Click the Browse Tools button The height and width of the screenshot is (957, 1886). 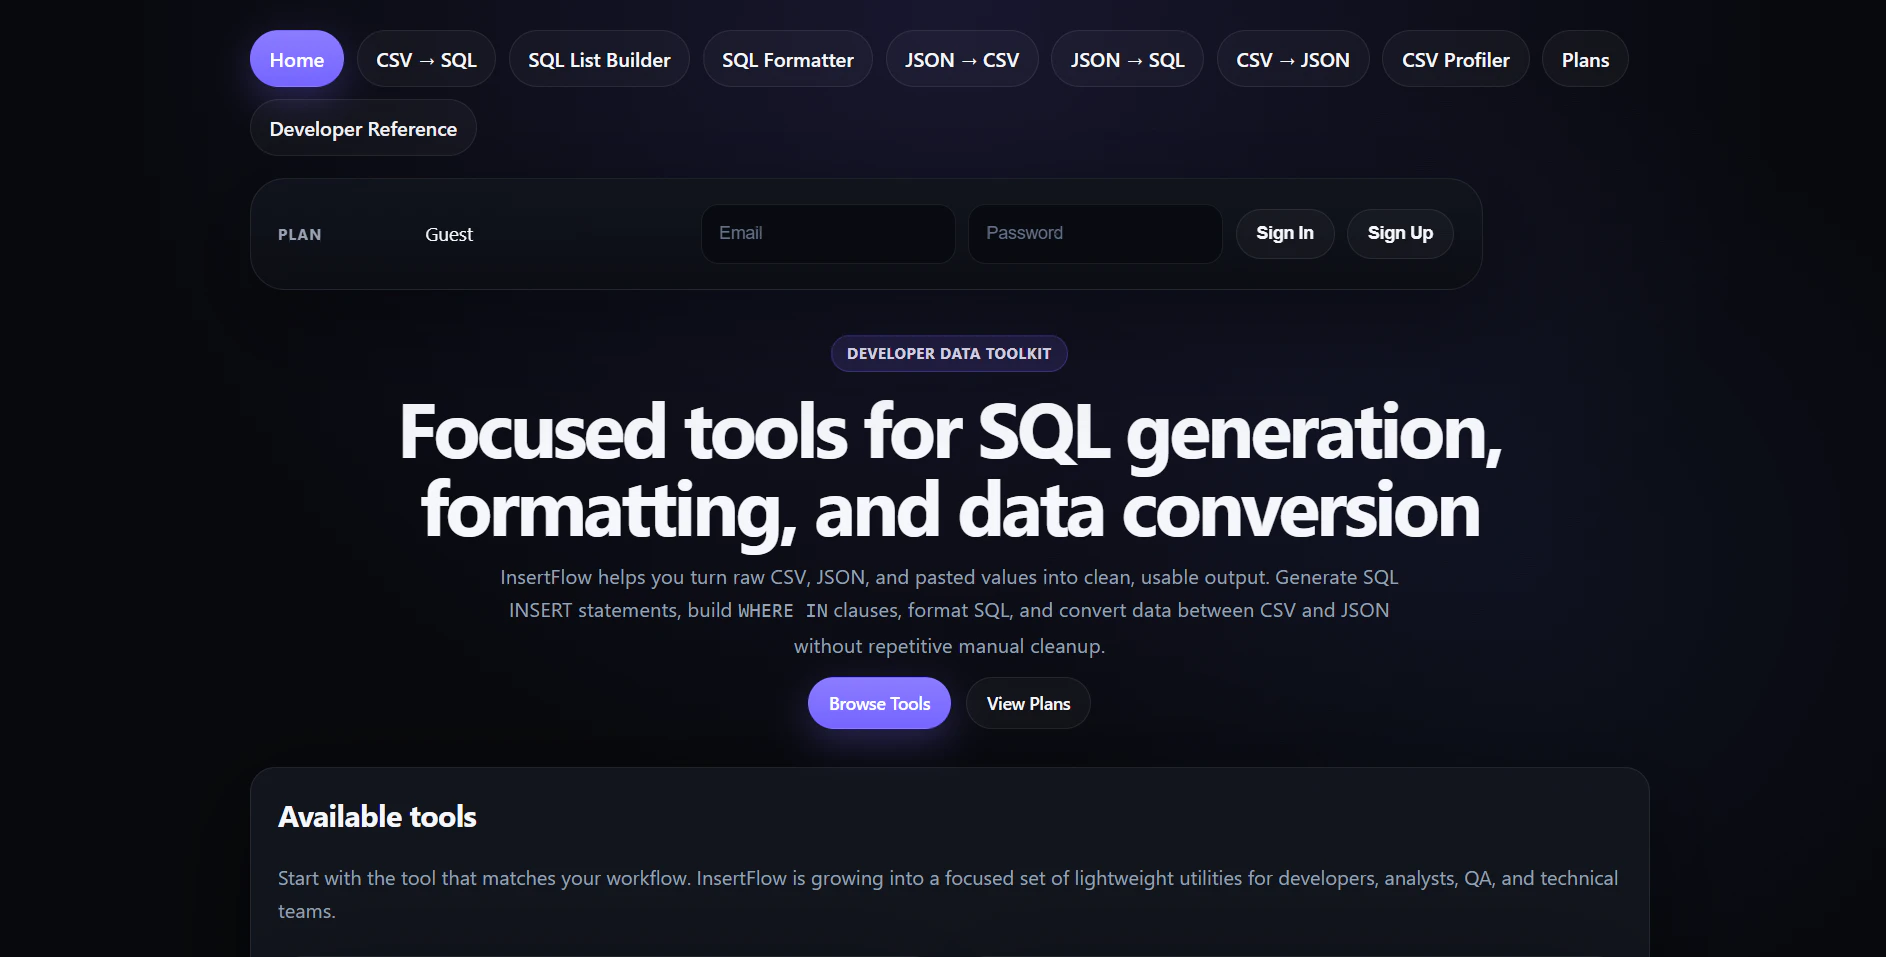pyautogui.click(x=879, y=703)
